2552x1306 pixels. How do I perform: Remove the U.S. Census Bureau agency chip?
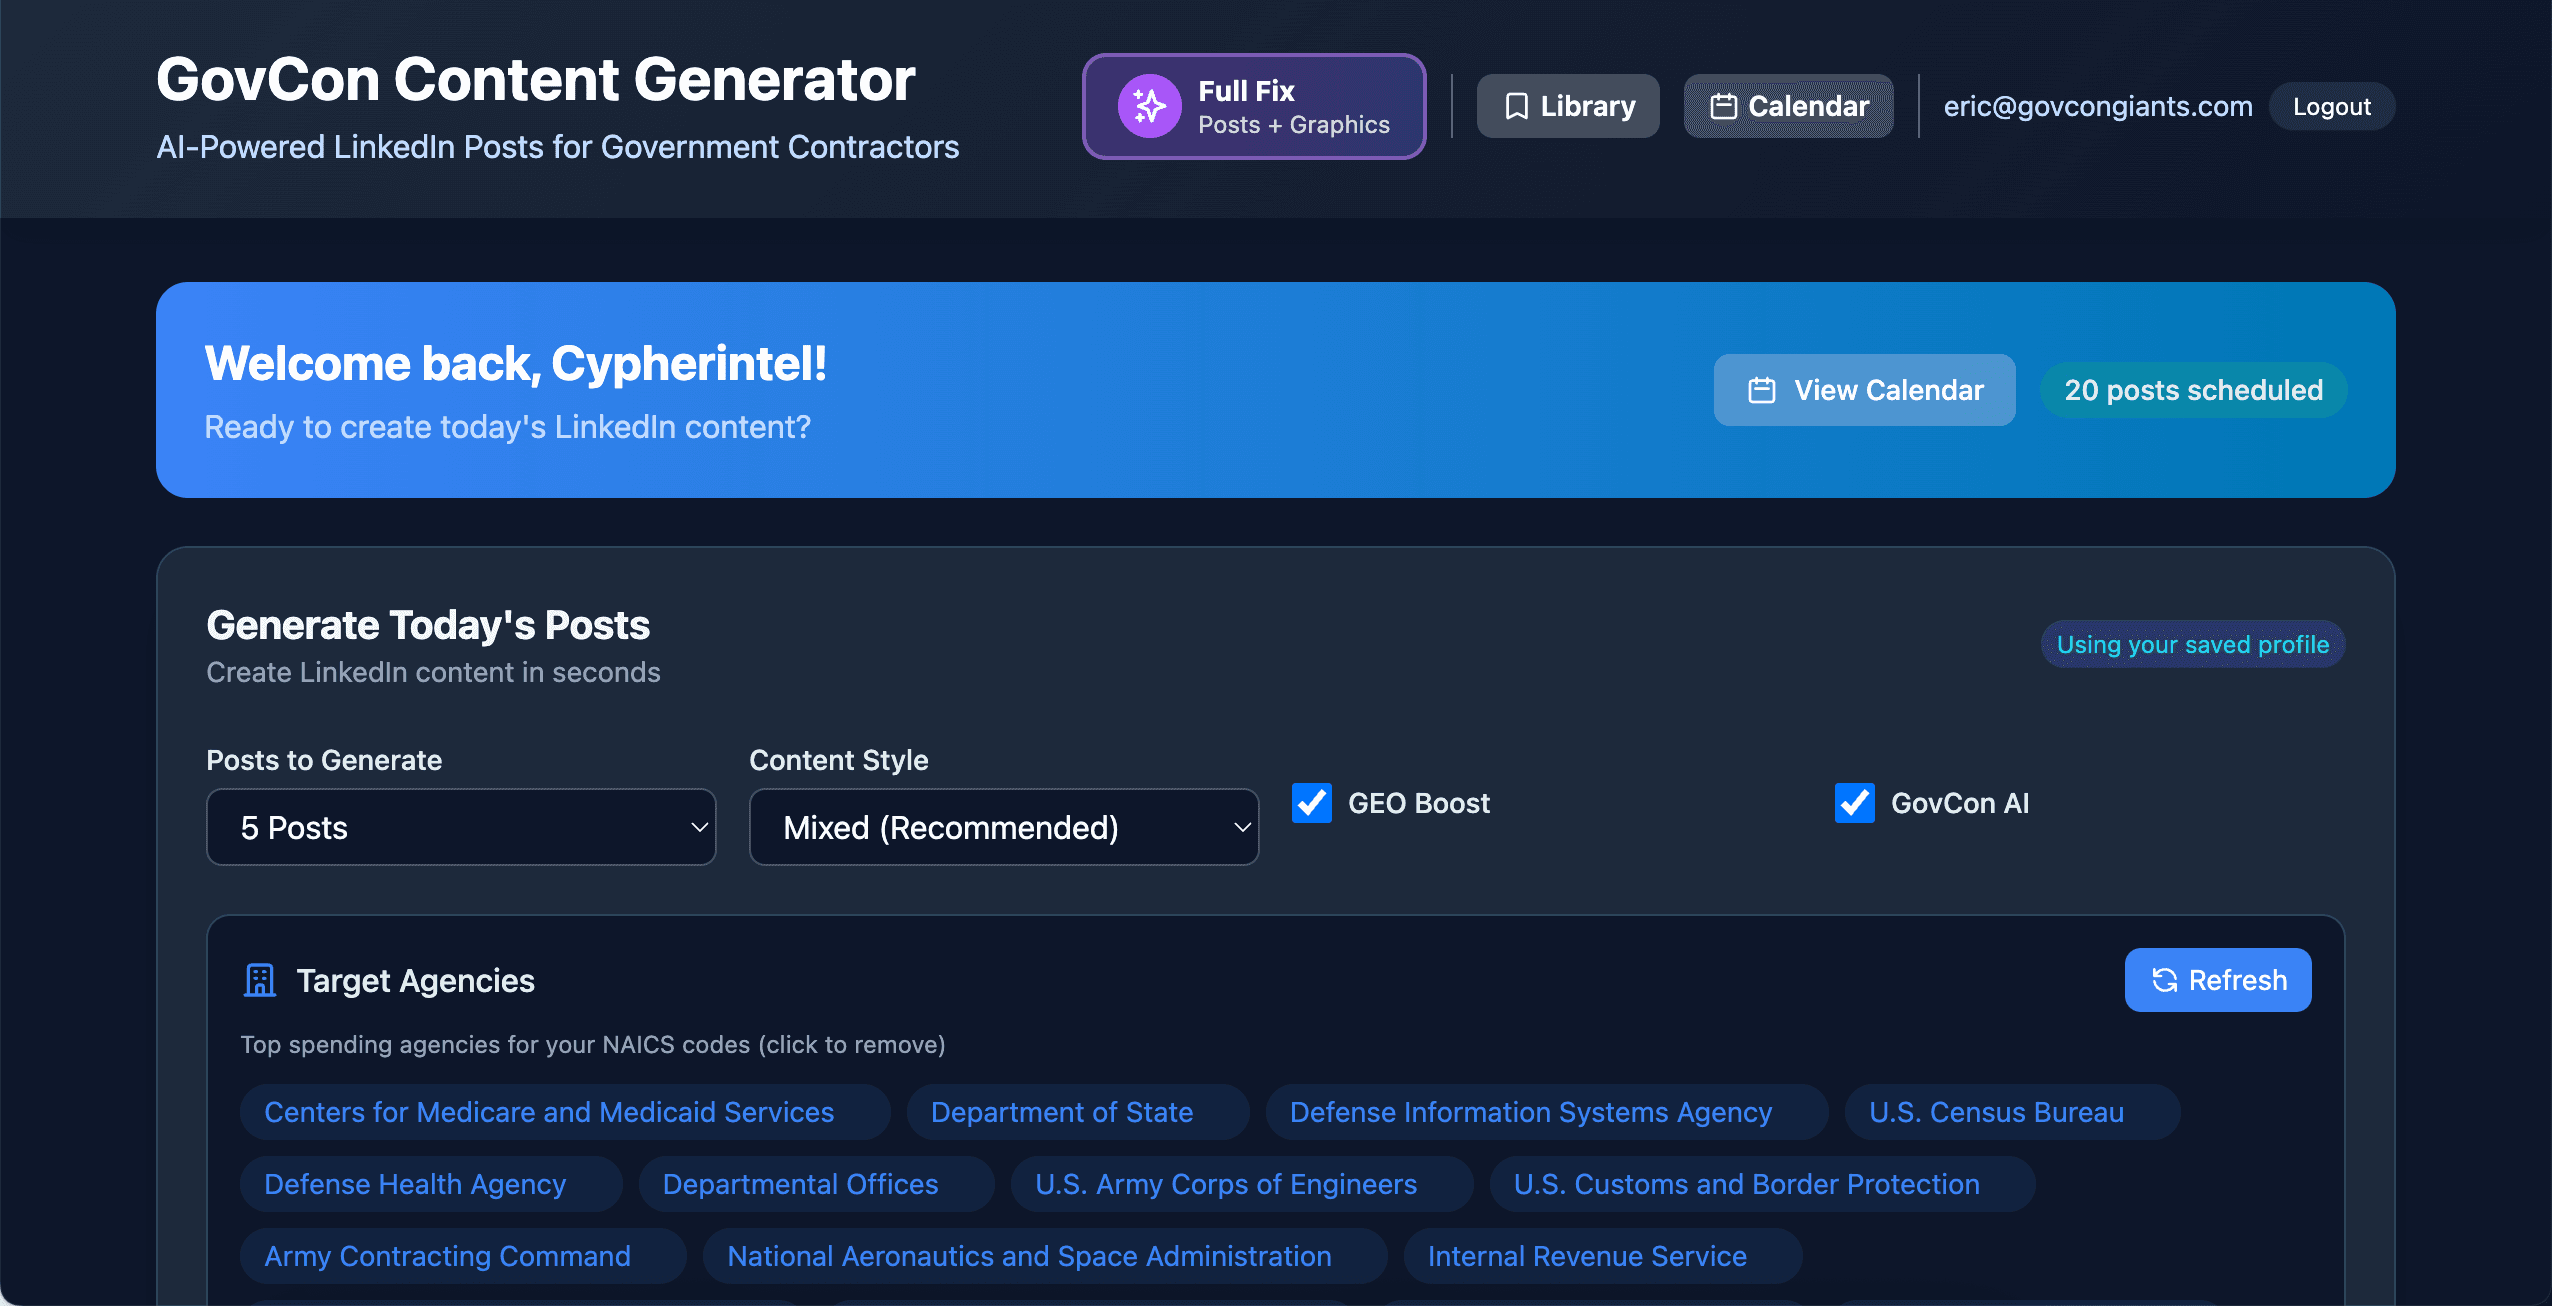tap(2012, 1112)
